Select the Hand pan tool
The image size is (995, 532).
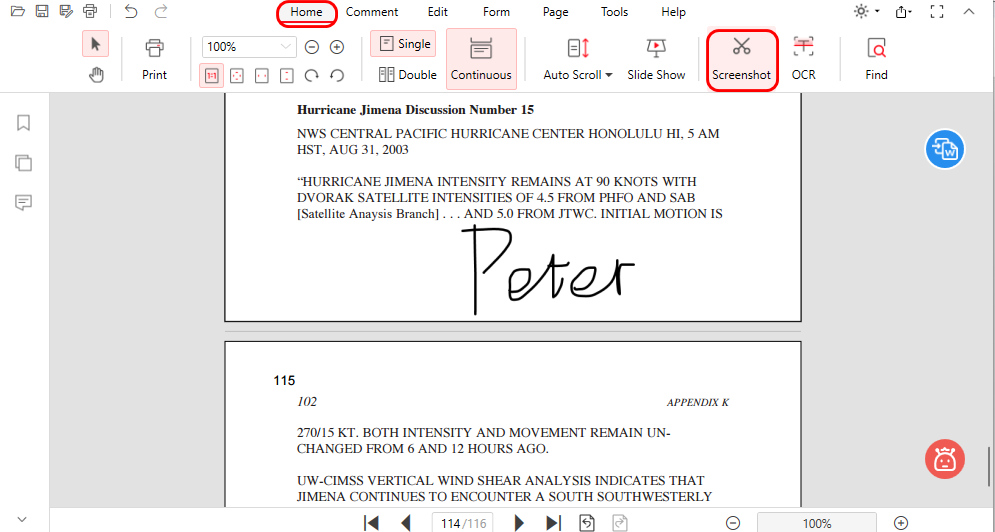coord(96,74)
